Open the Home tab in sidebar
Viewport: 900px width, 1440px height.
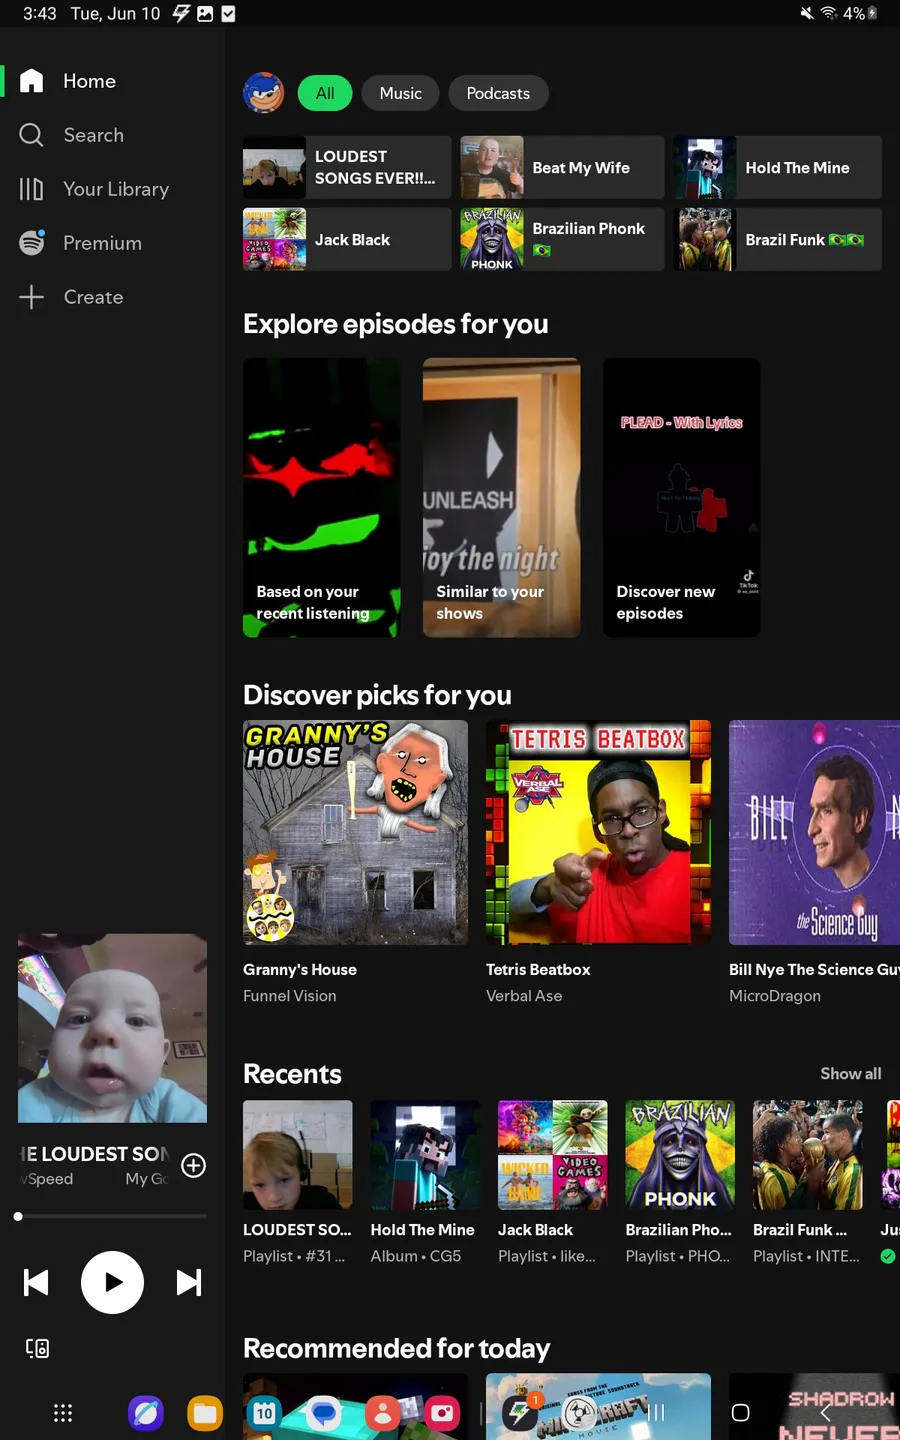point(68,81)
